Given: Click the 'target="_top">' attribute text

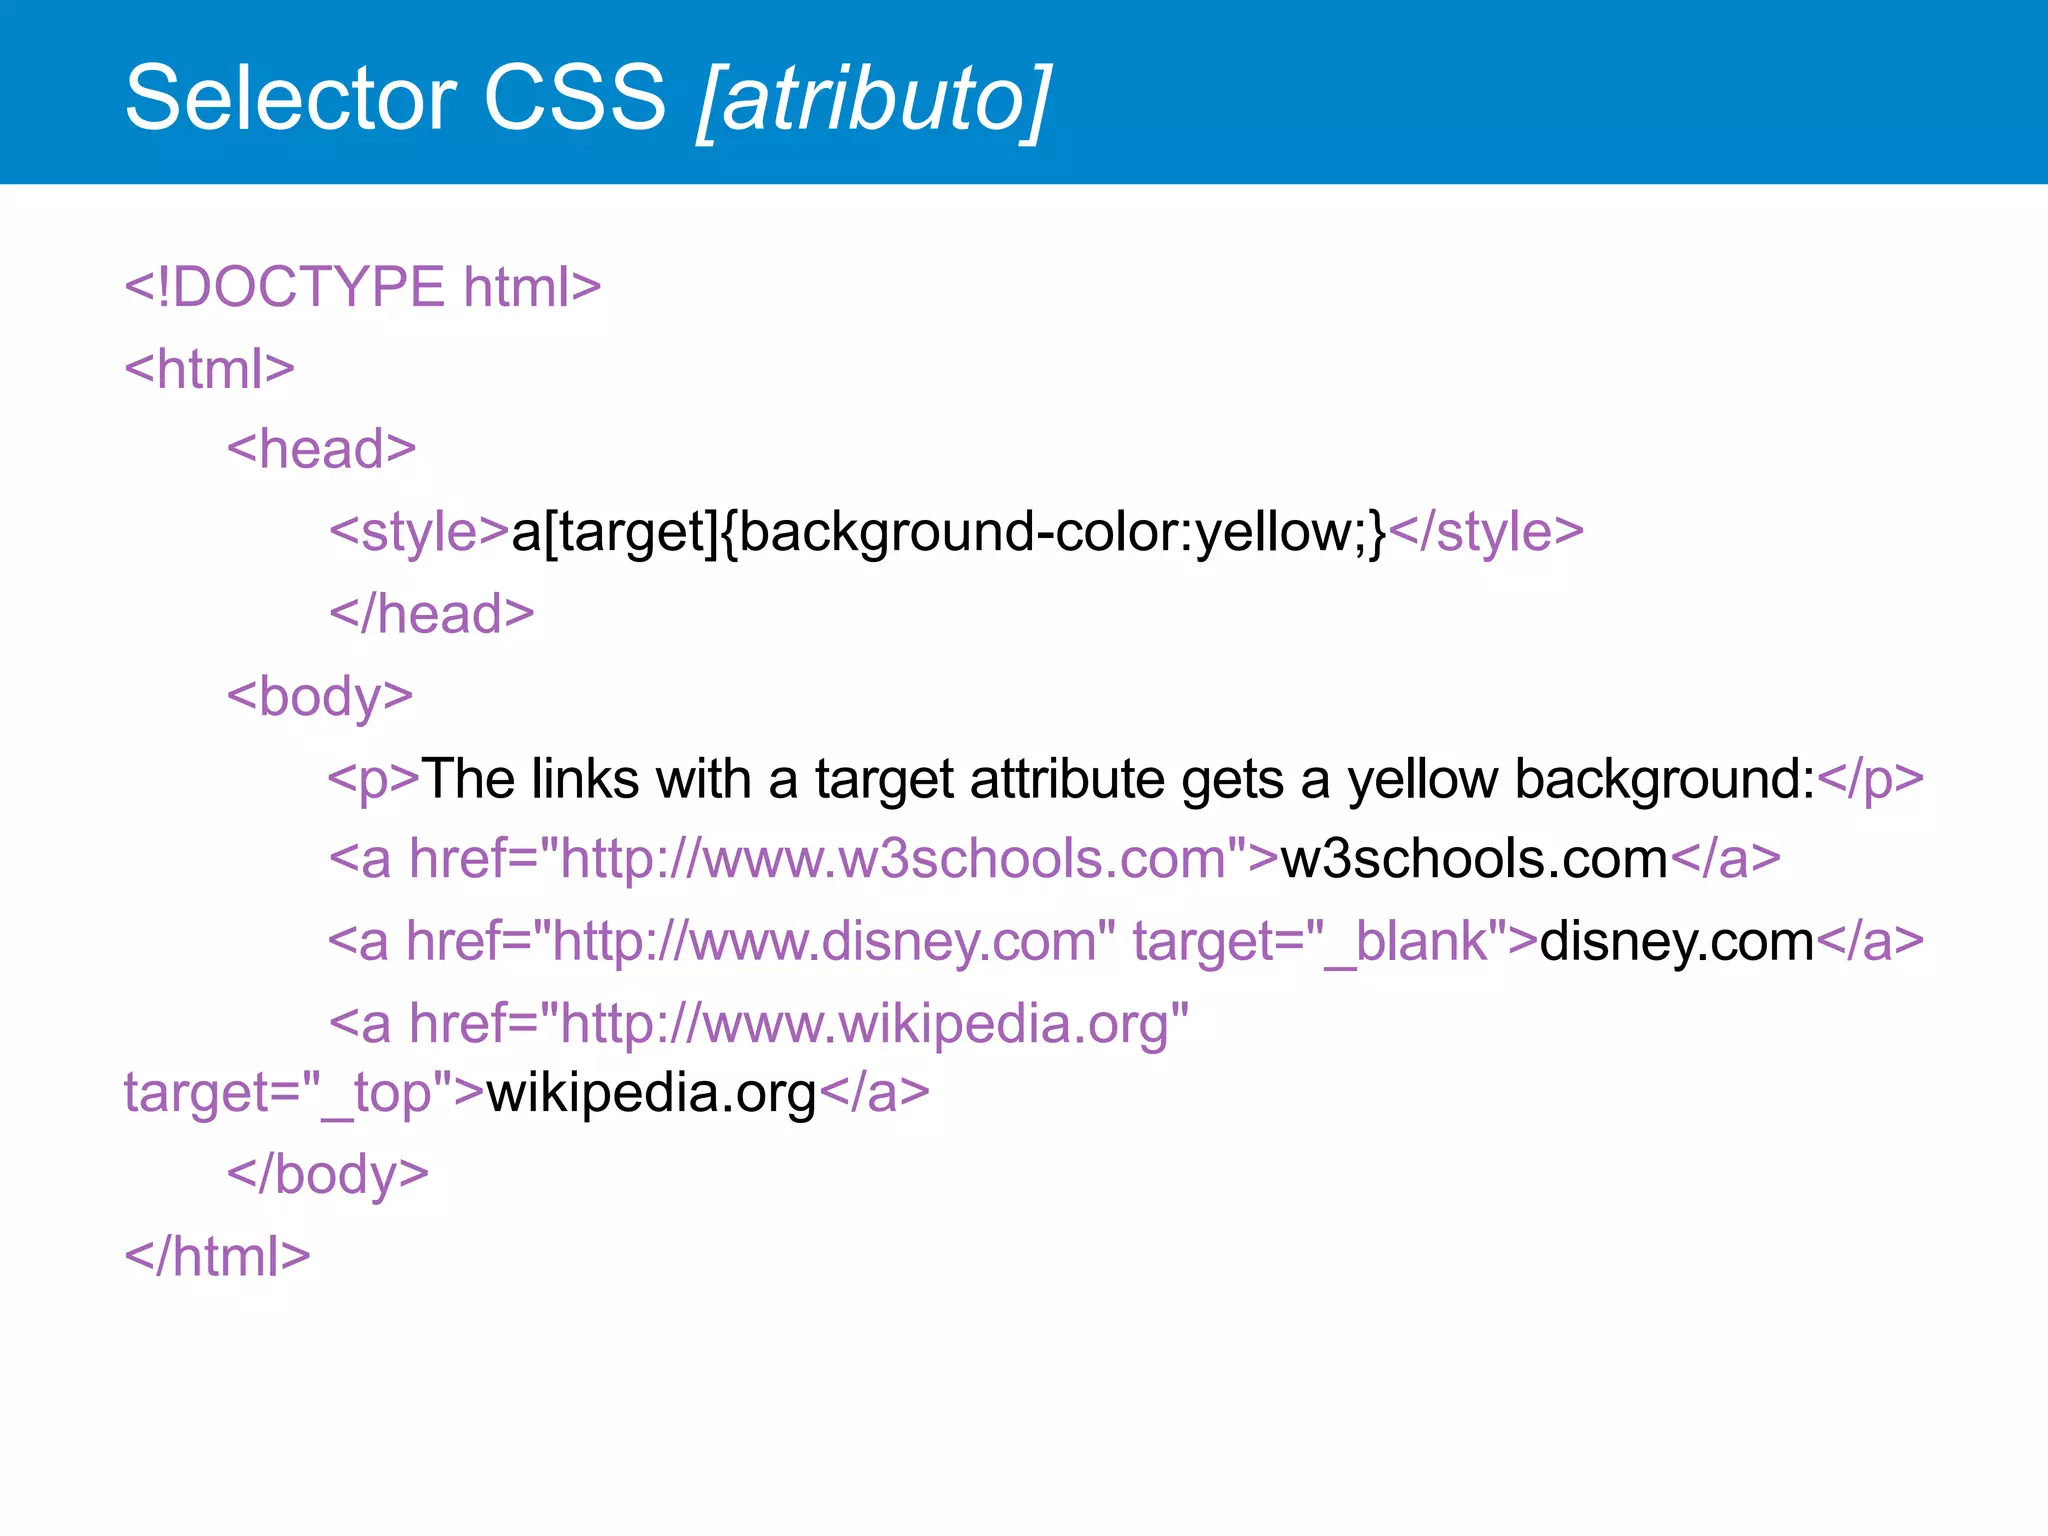Looking at the screenshot, I should pyautogui.click(x=304, y=1093).
